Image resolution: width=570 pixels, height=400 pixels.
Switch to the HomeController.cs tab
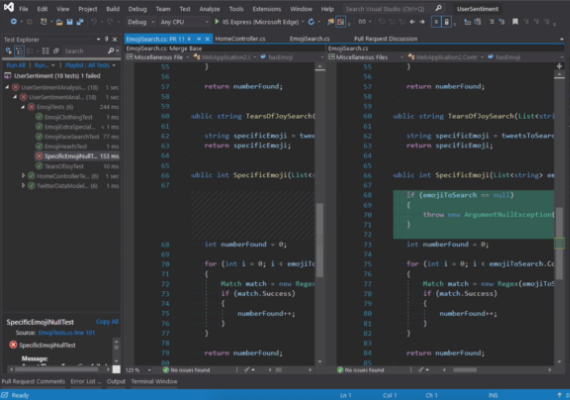[240, 39]
